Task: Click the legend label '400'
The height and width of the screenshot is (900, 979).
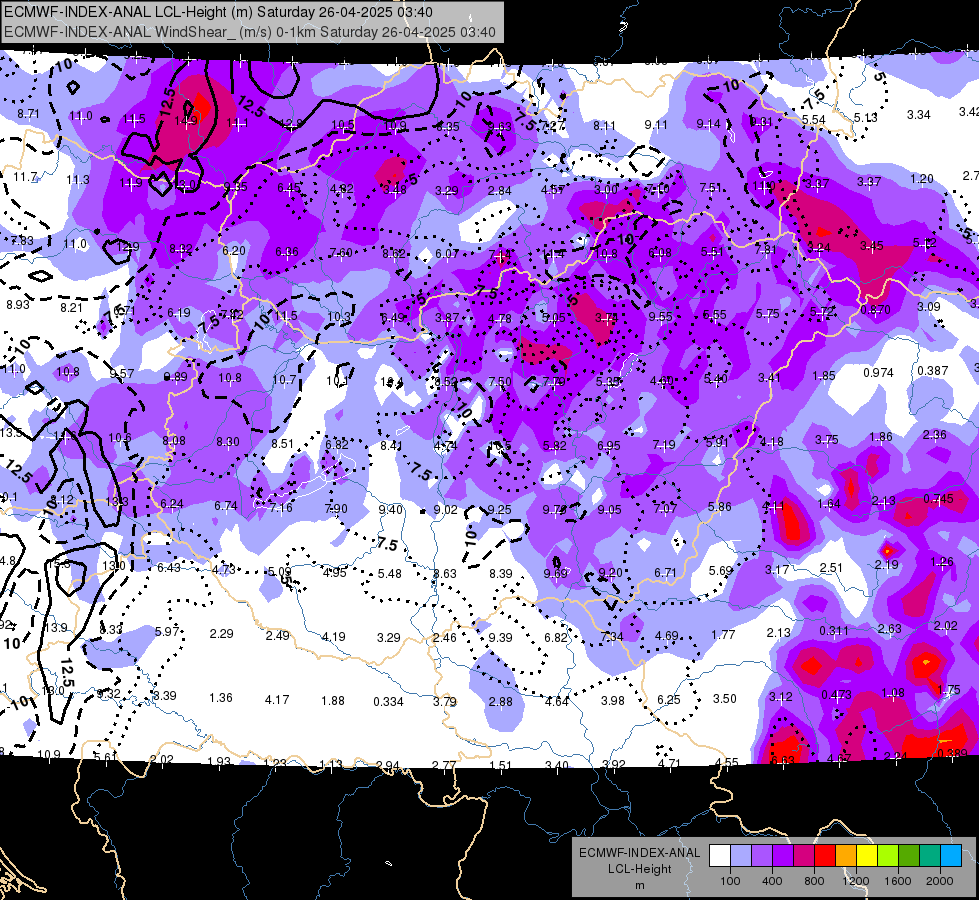Action: (x=772, y=881)
